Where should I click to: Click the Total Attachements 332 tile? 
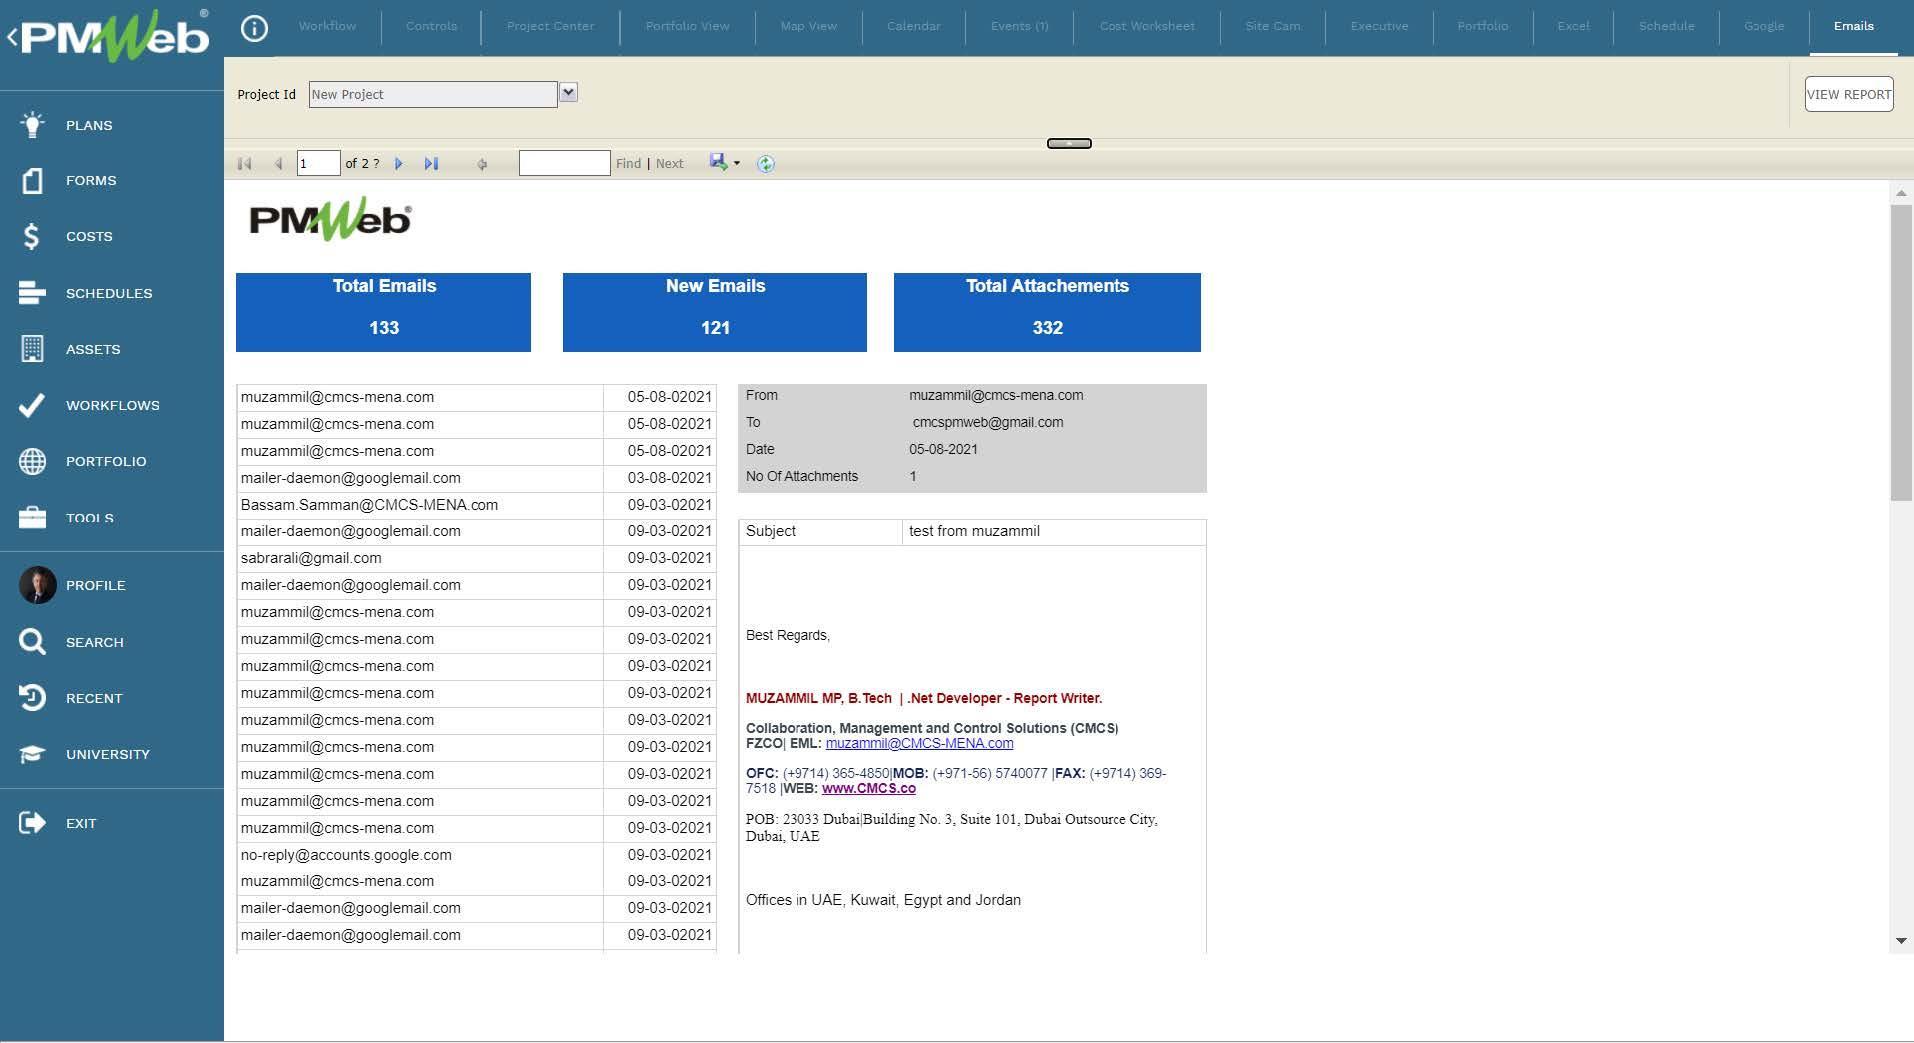click(x=1047, y=312)
